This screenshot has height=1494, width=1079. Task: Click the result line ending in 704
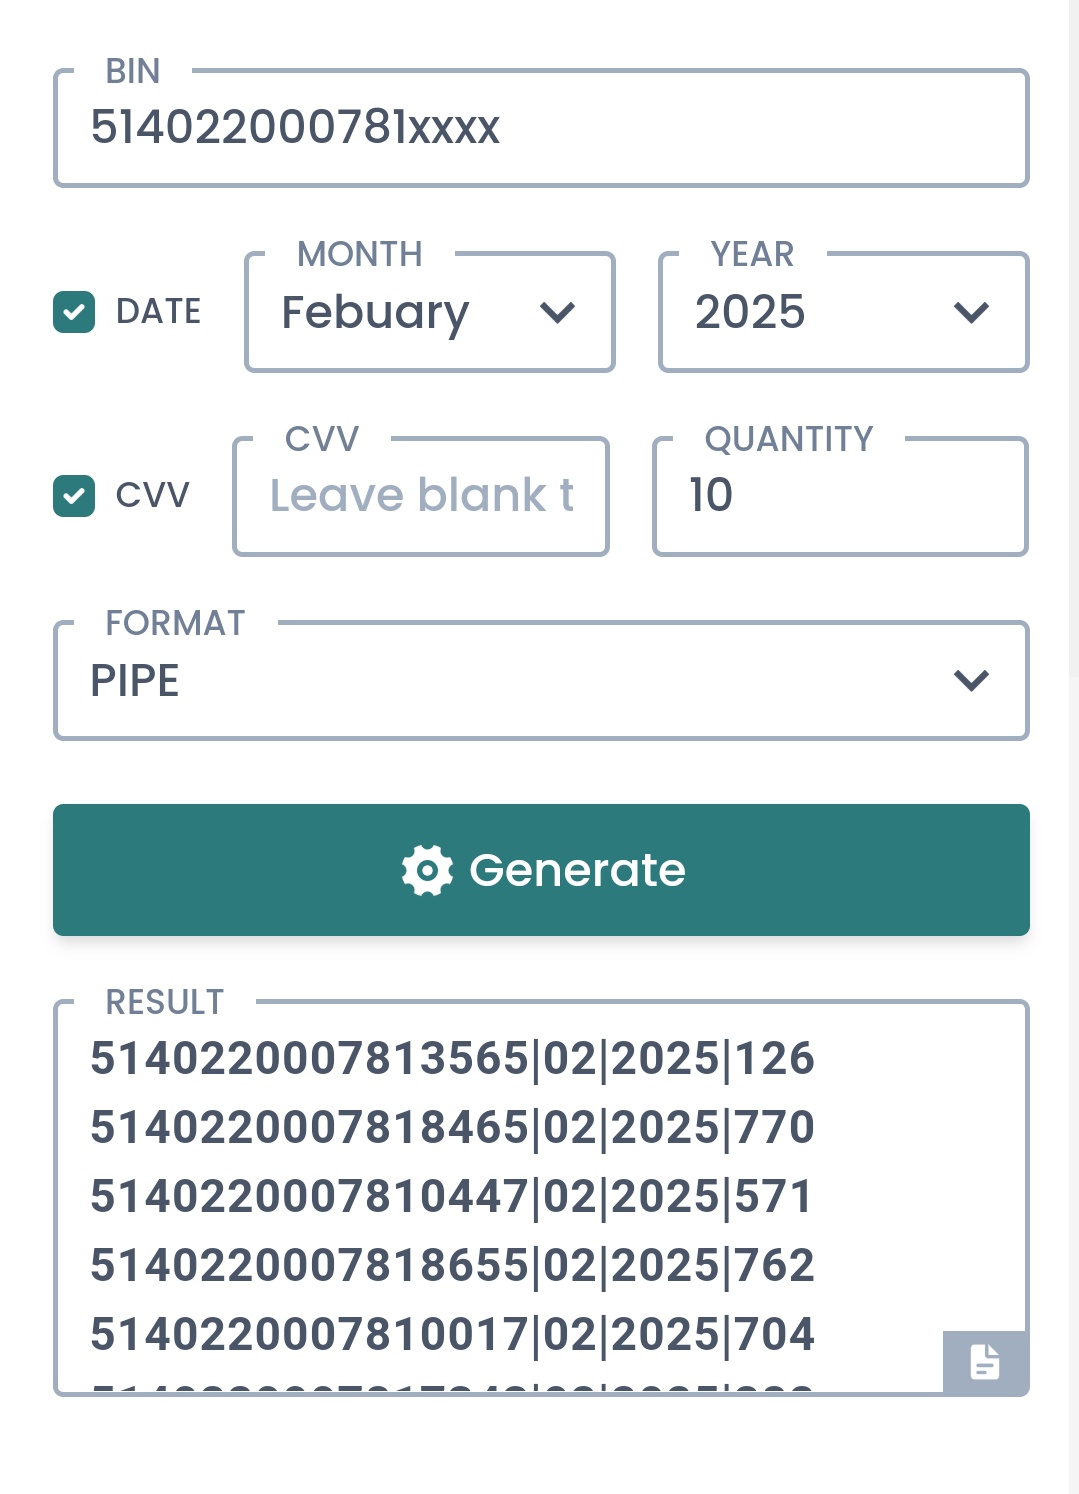tap(452, 1334)
